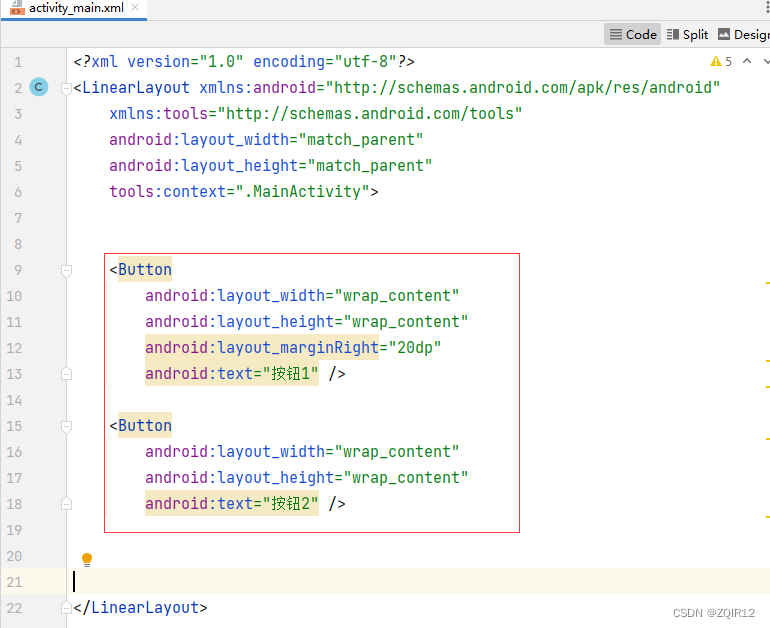This screenshot has width=770, height=628.
Task: Click fold end marker at closing LinearLayout line 22
Action: (66, 608)
